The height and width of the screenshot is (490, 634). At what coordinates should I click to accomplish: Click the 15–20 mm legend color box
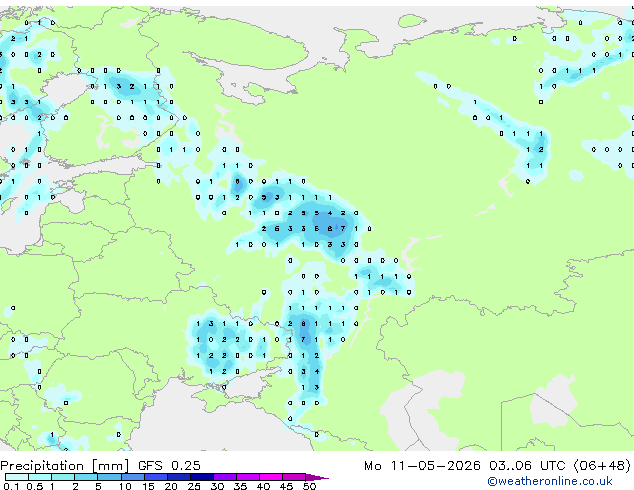point(155,477)
